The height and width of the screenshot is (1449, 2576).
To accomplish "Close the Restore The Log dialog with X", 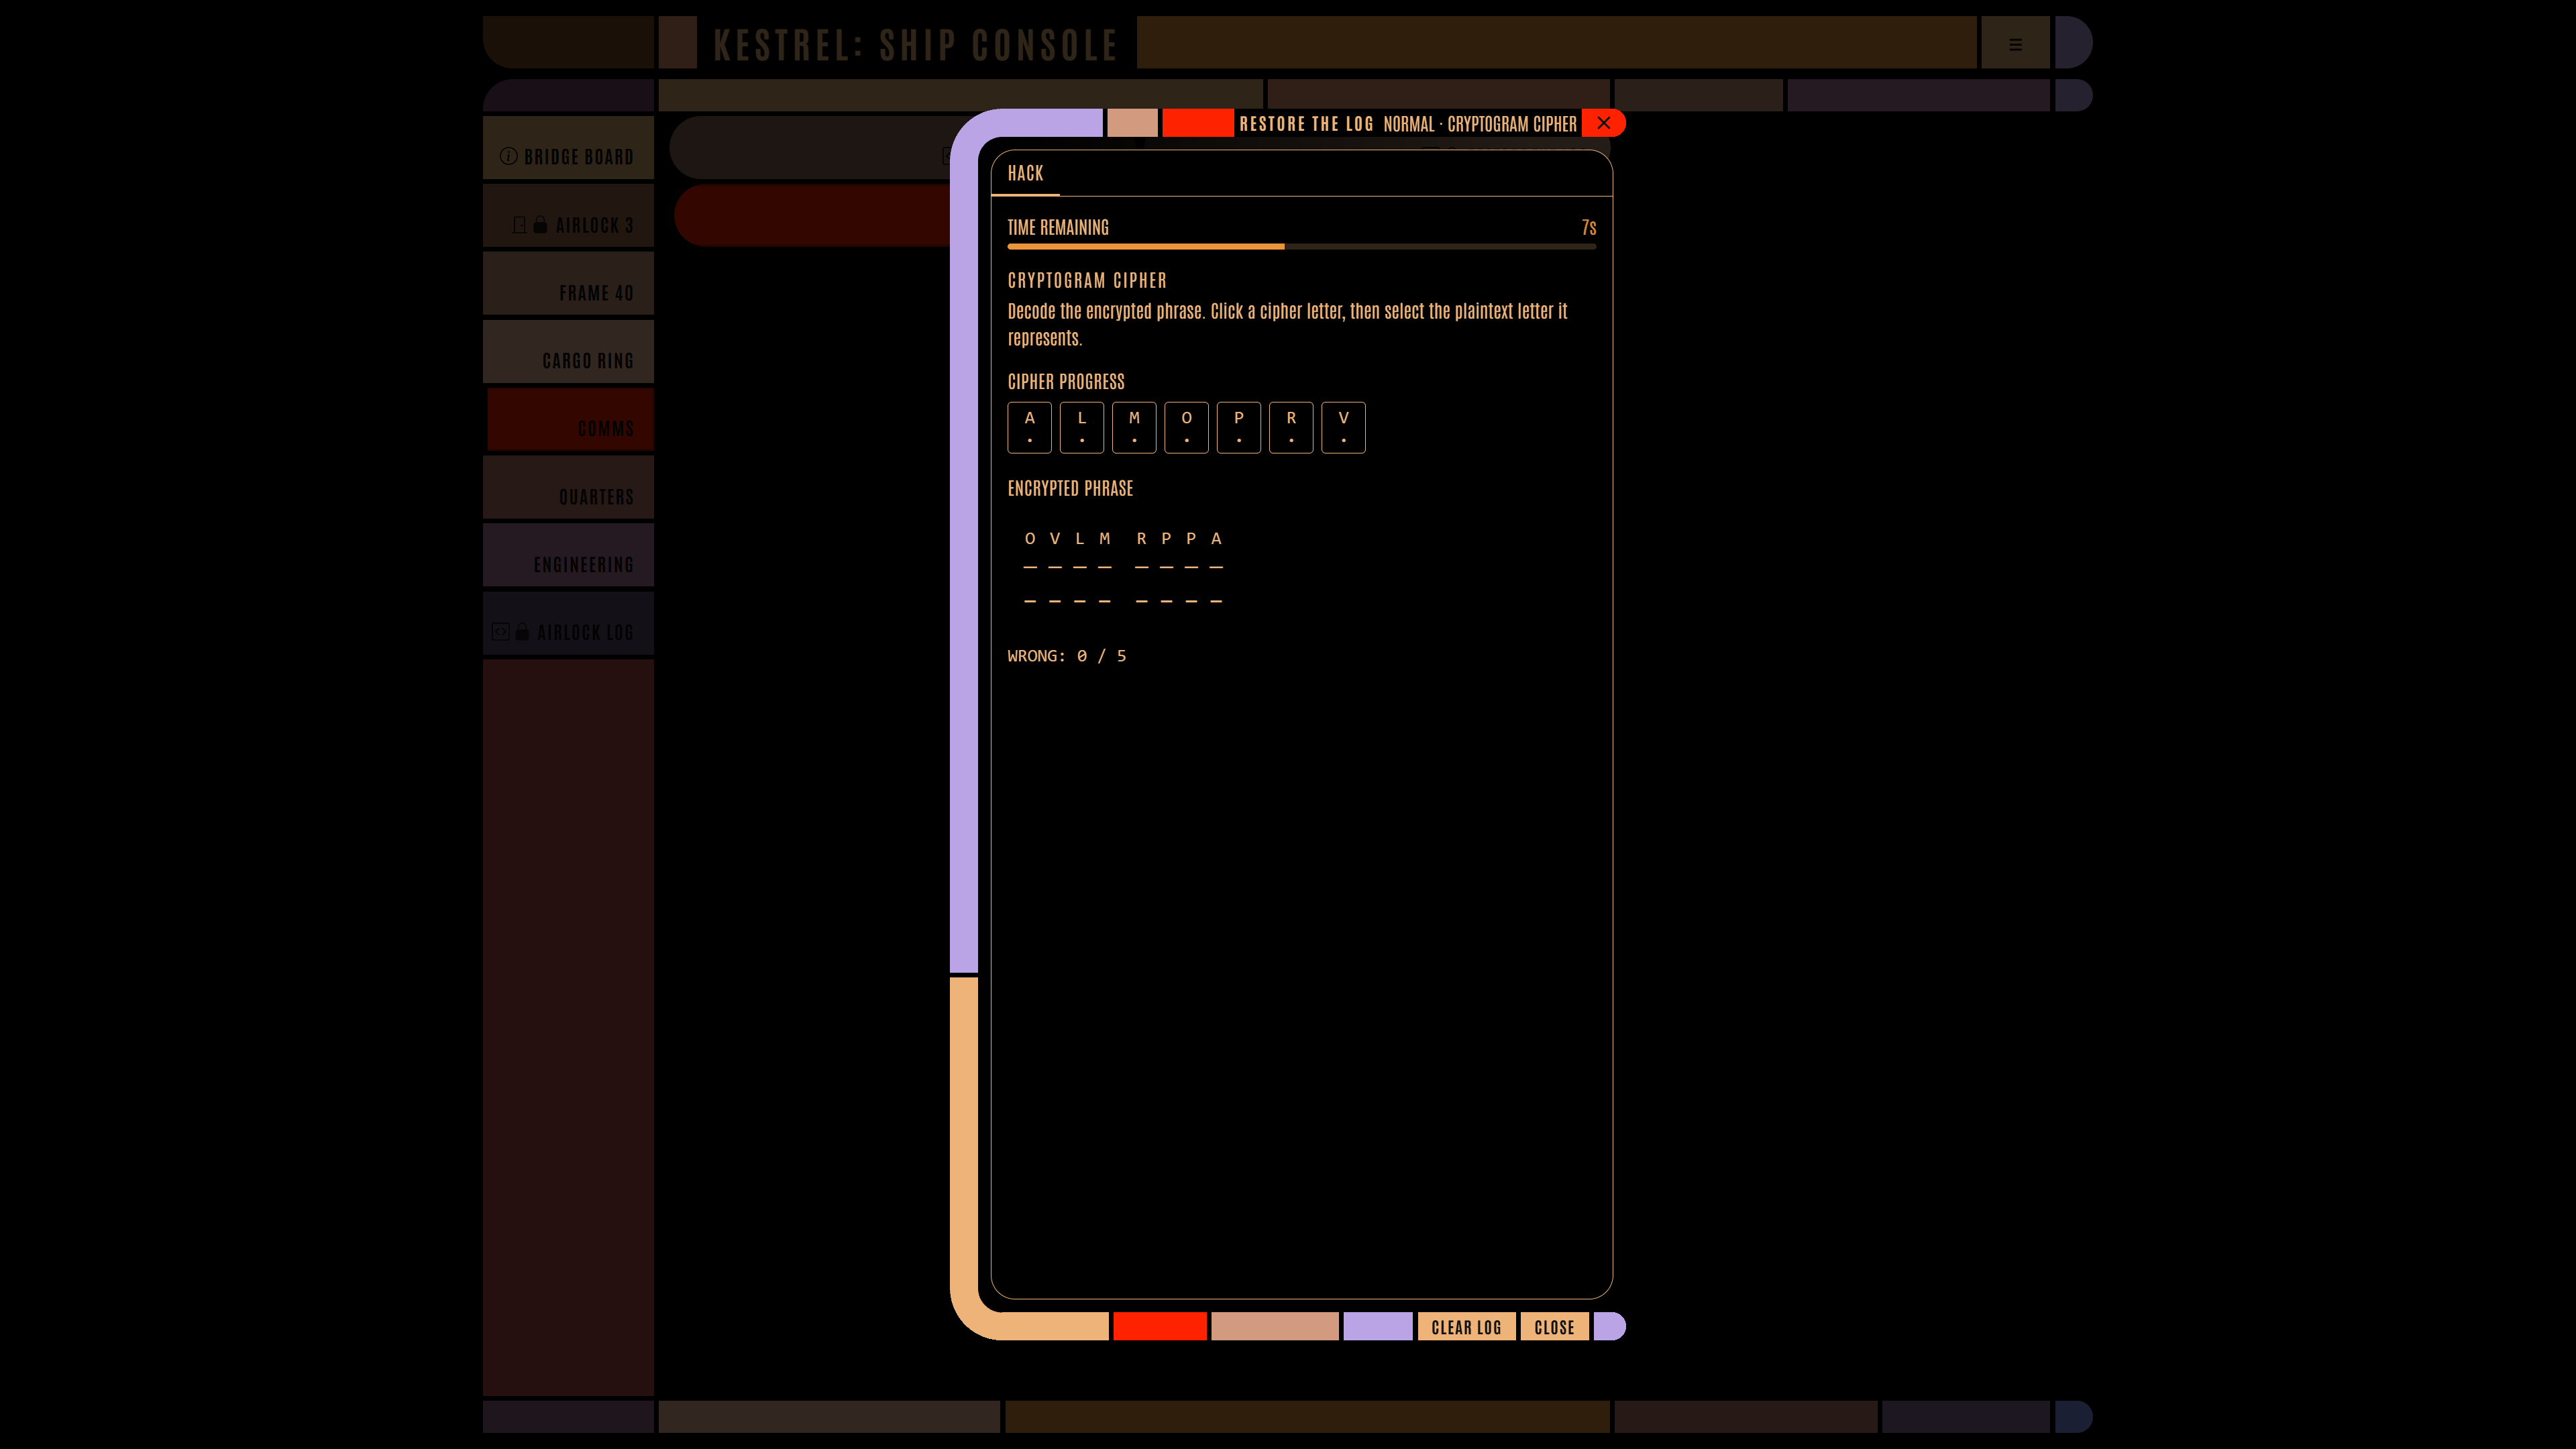I will pos(1604,123).
